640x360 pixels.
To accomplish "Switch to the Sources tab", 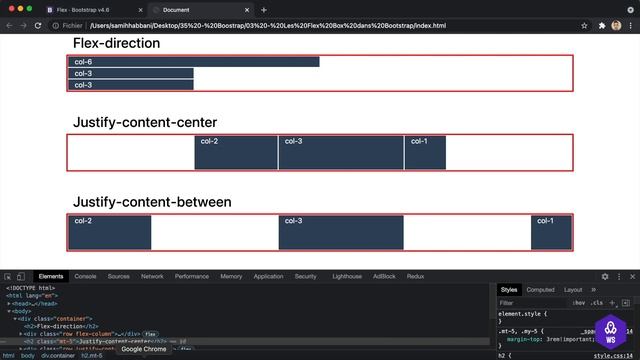I will pos(118,276).
